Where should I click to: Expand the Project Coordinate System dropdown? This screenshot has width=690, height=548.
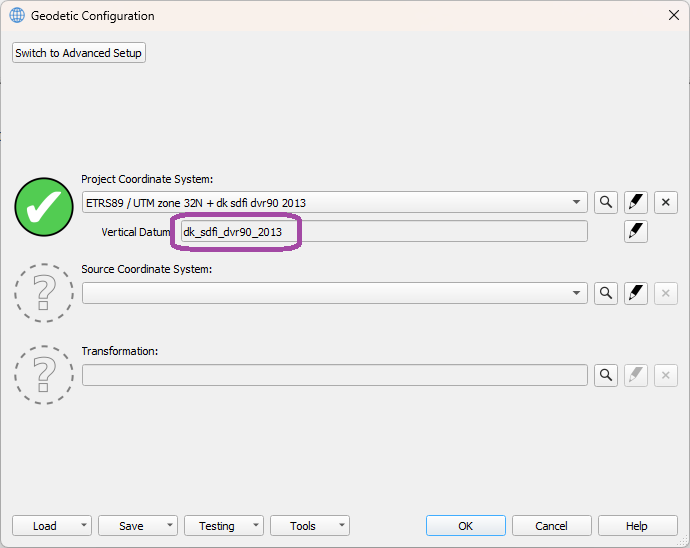(x=577, y=203)
